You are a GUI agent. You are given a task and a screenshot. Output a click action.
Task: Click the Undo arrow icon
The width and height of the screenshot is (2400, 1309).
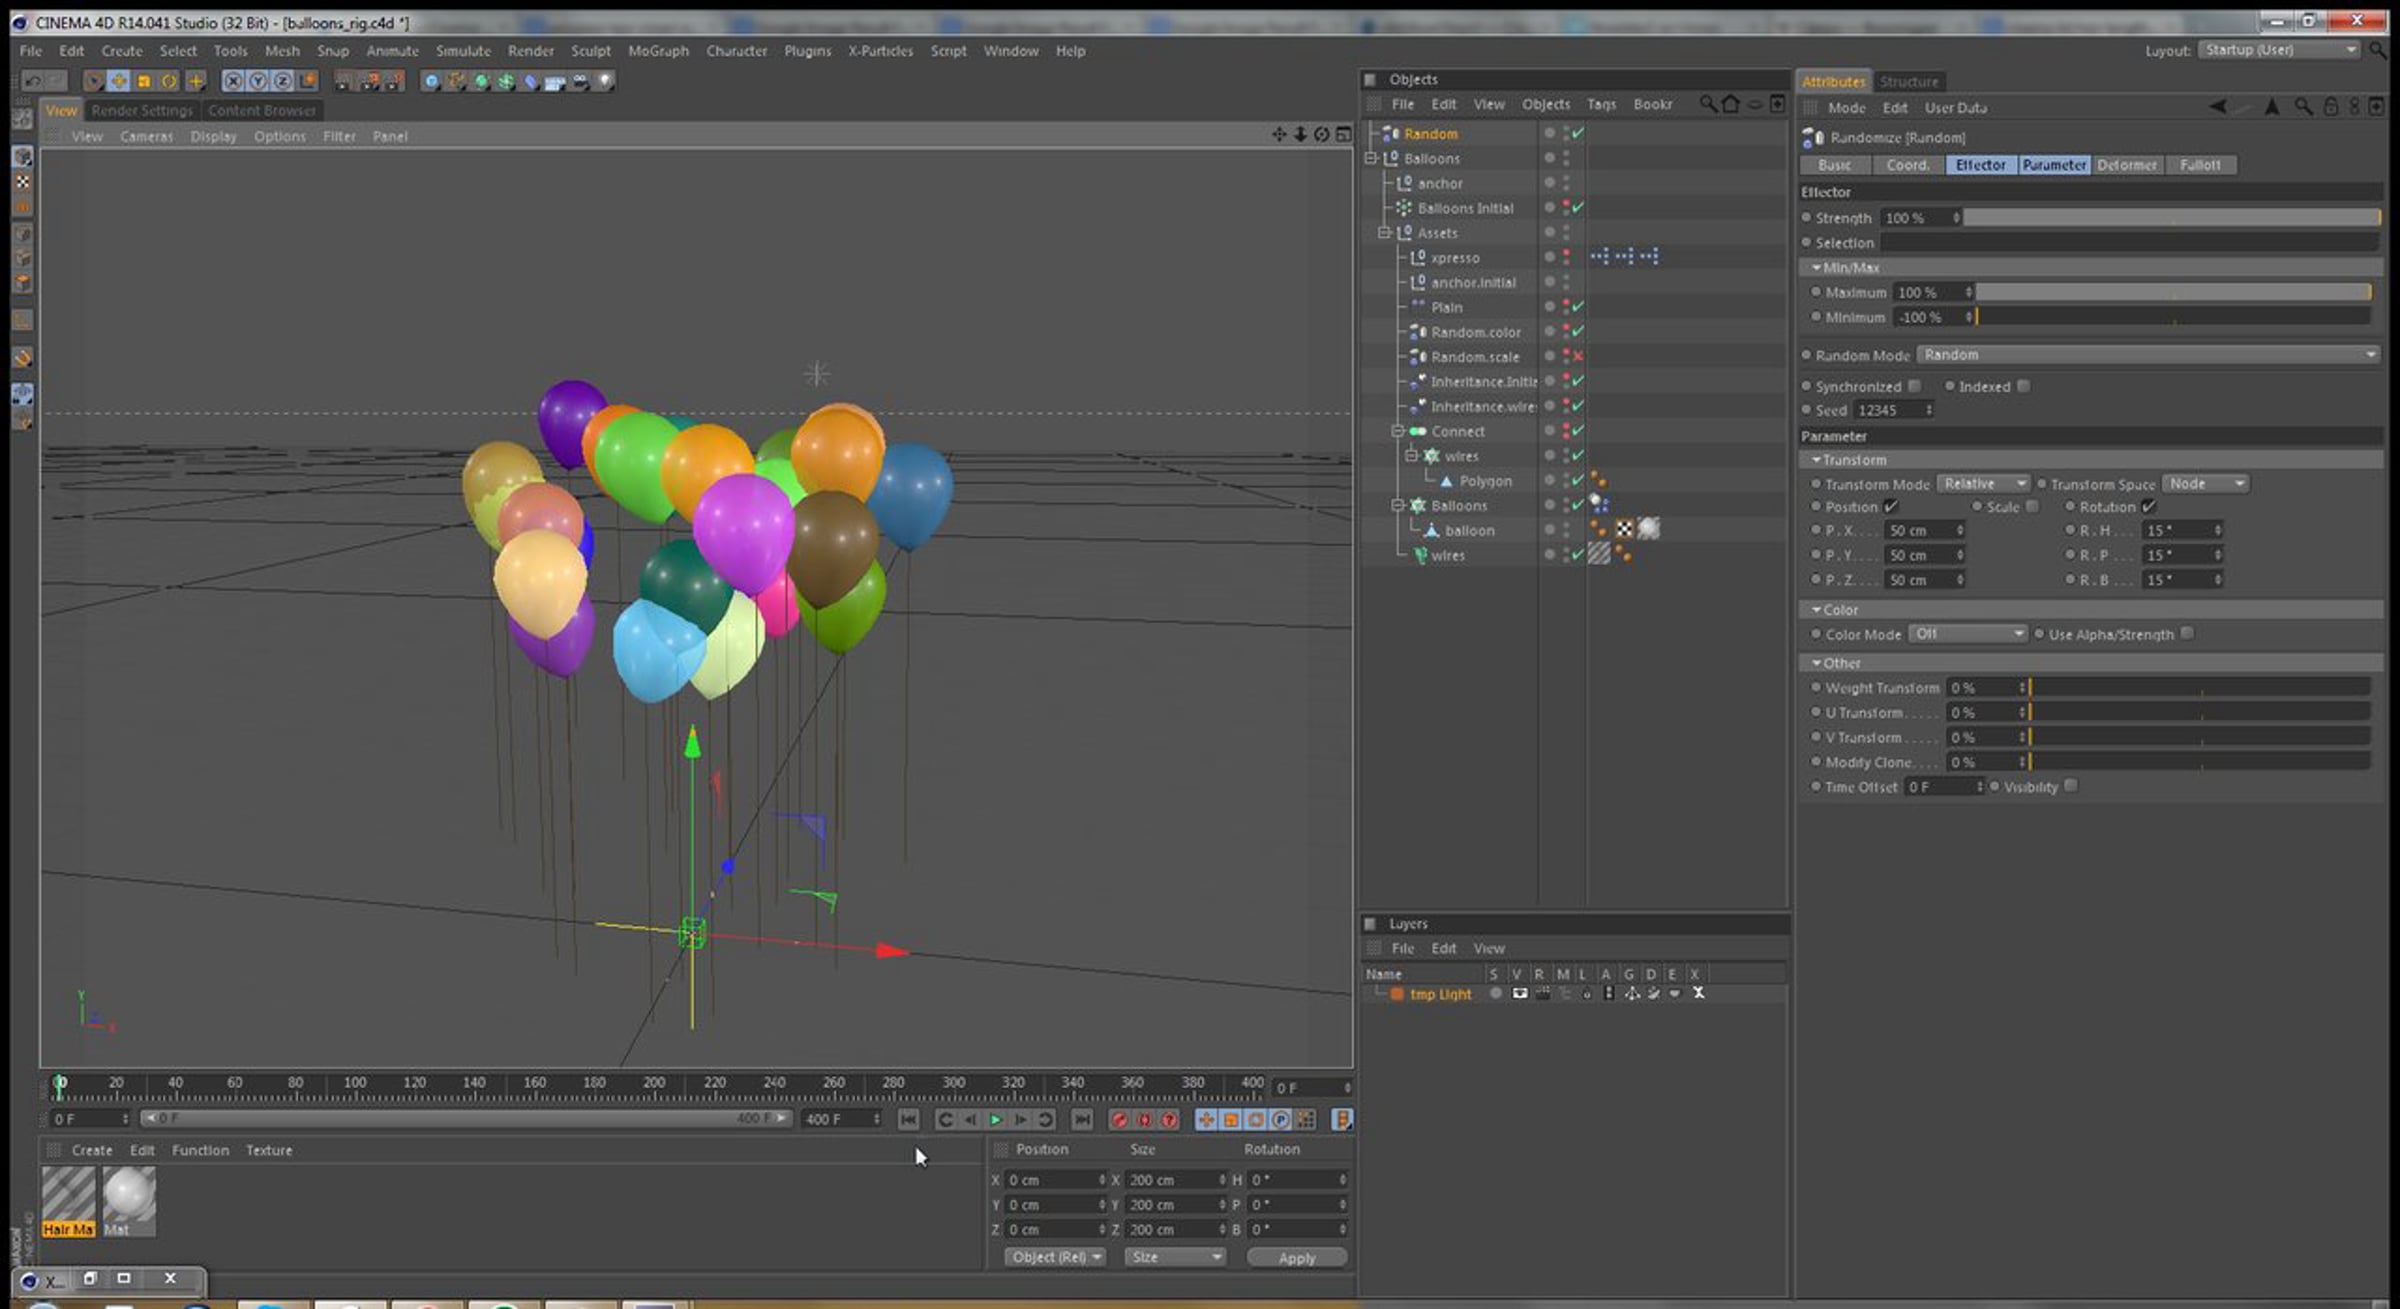(33, 81)
